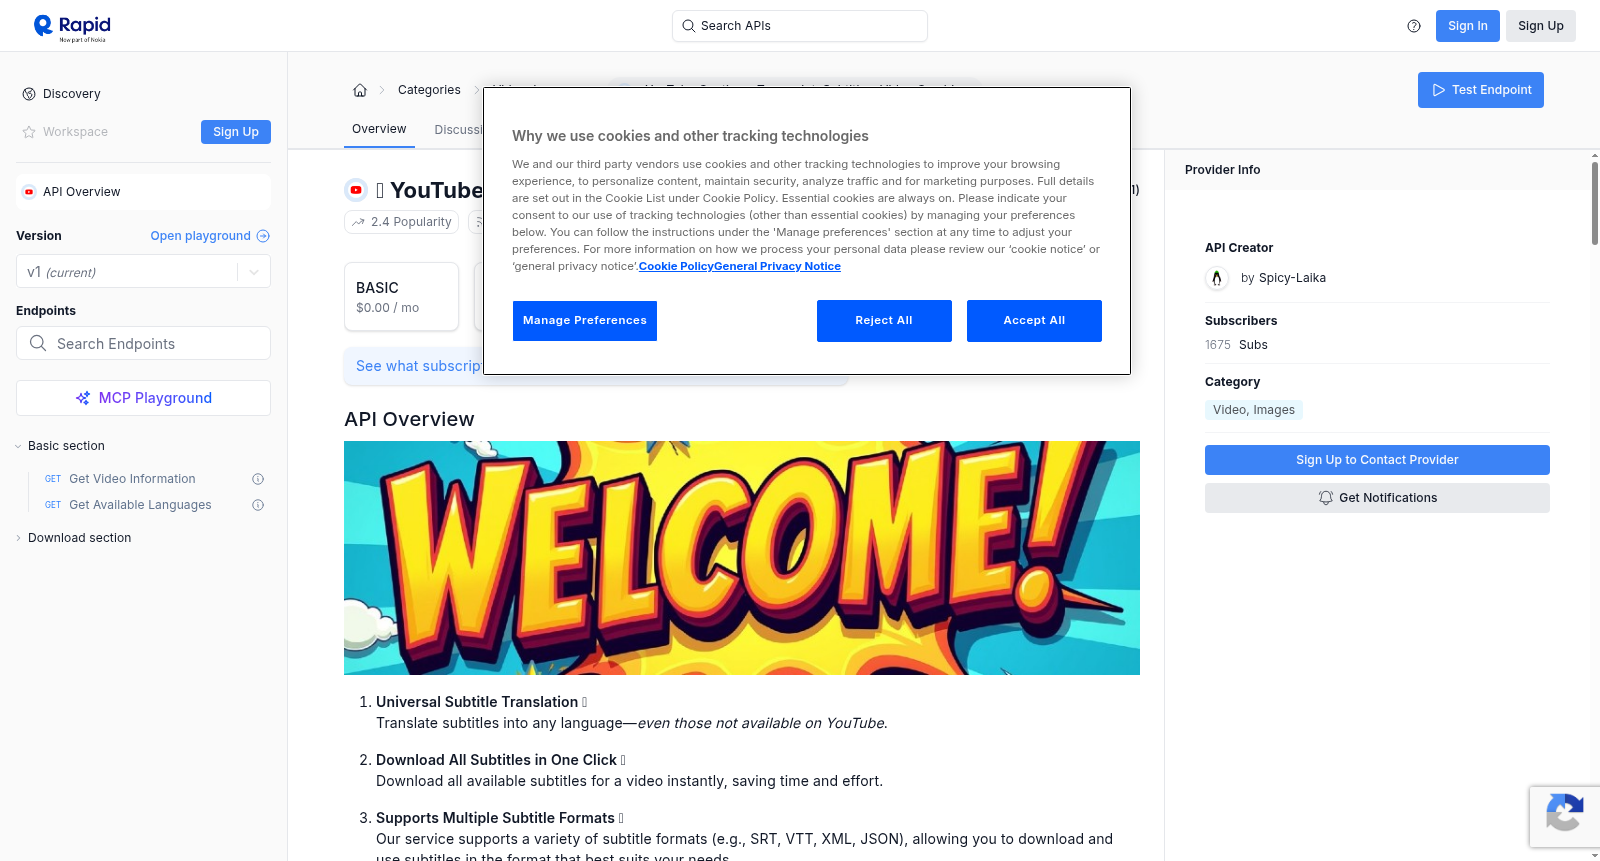
Task: Reject All cookies
Action: click(884, 321)
